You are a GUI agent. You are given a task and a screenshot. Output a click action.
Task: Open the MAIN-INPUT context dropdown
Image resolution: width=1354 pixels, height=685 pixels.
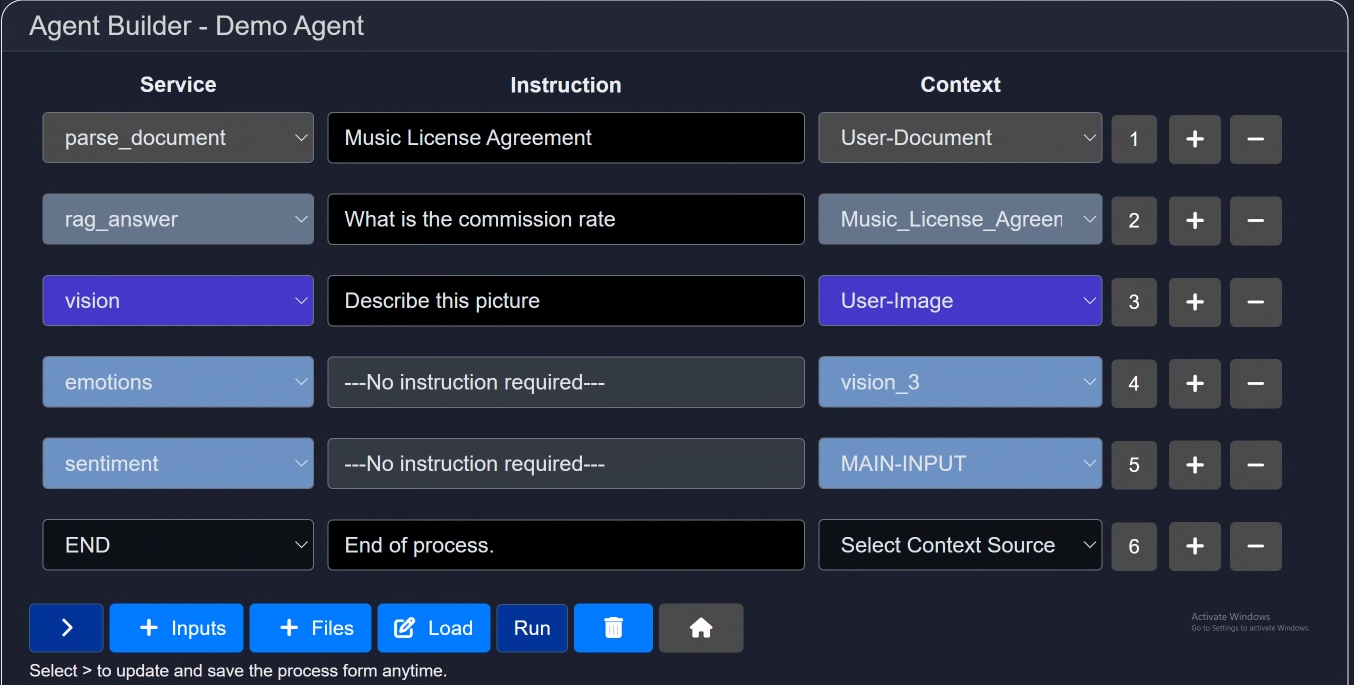960,464
